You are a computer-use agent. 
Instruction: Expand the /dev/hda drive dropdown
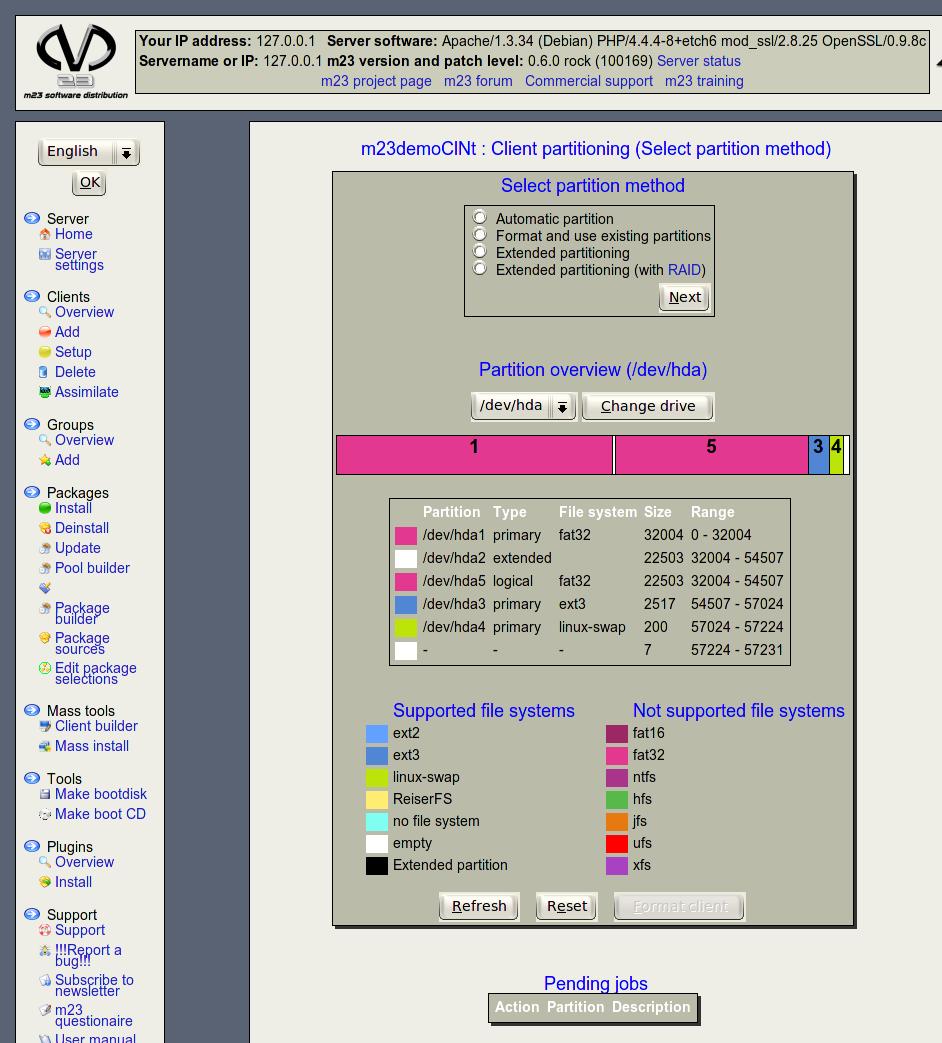pyautogui.click(x=523, y=406)
